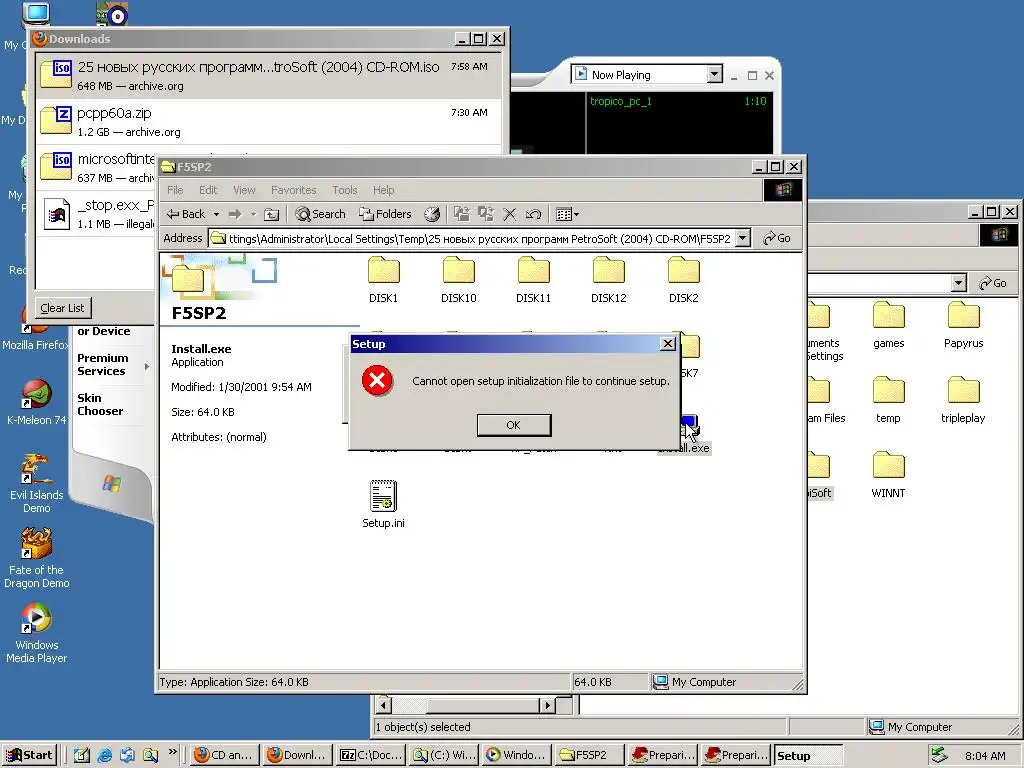Select the temp folder in back Explorer window
1024x768 pixels.
(888, 400)
